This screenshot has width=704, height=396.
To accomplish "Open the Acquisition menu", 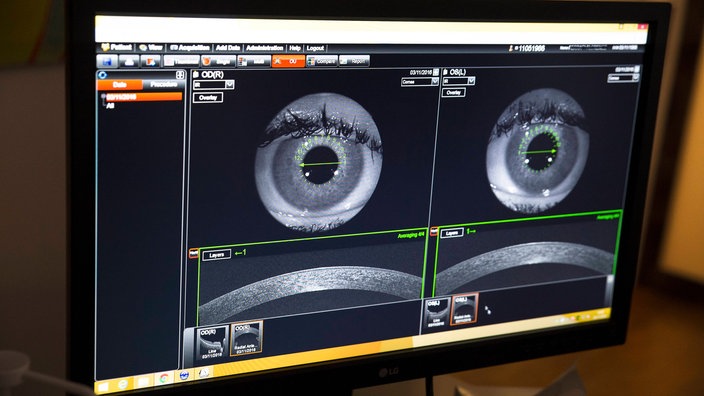I will [189, 48].
